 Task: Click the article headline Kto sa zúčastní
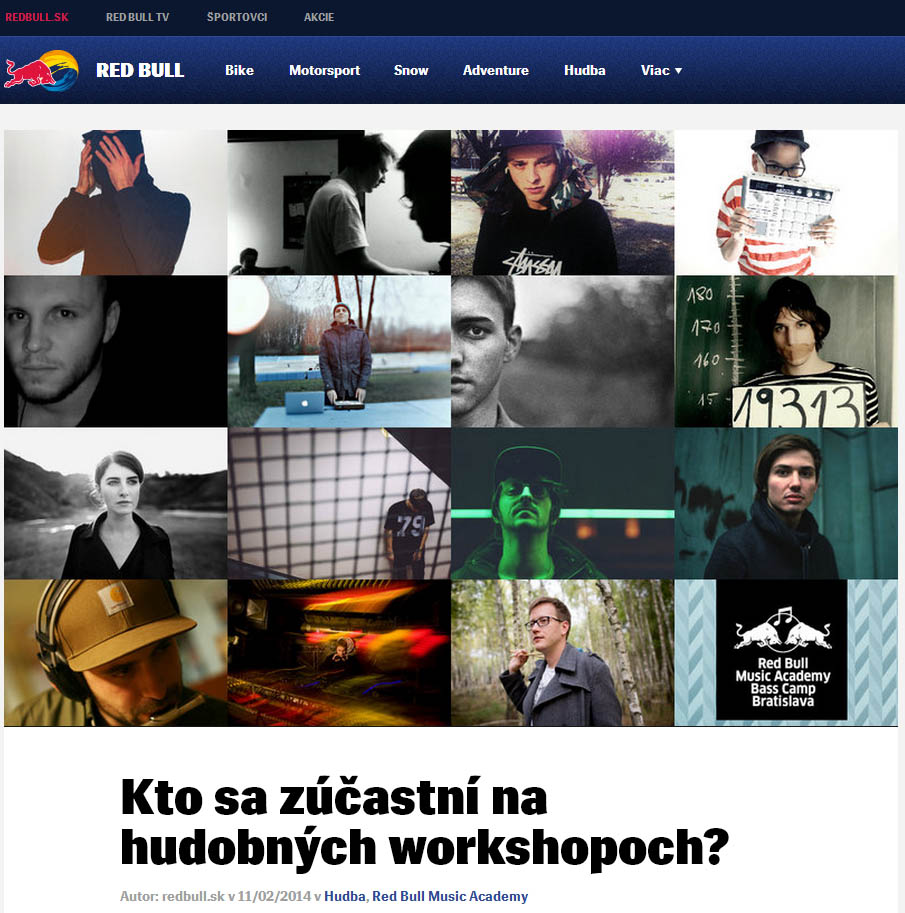pos(424,822)
